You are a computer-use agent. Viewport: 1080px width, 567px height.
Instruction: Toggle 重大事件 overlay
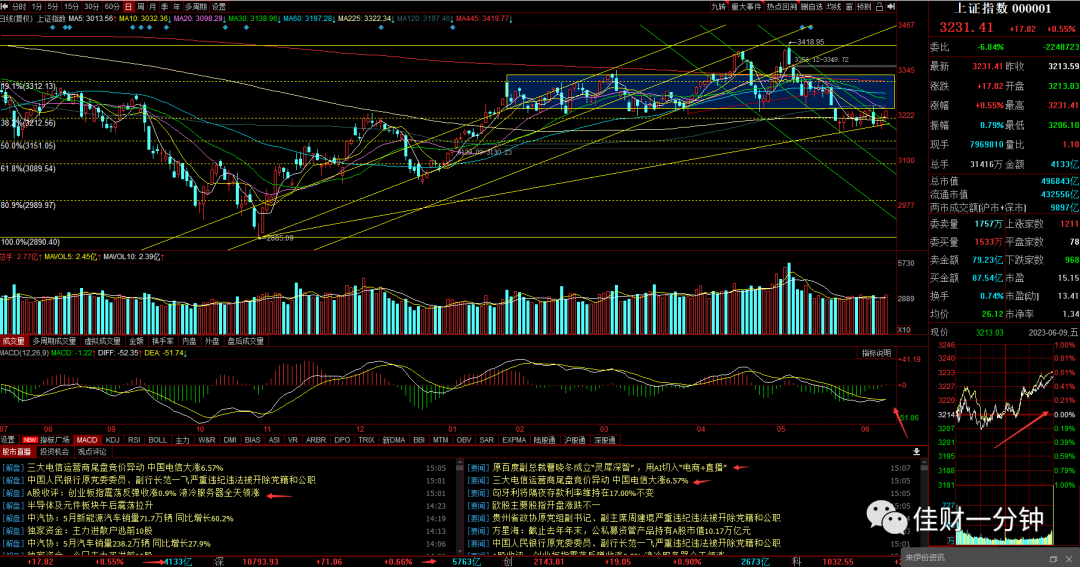tap(747, 6)
